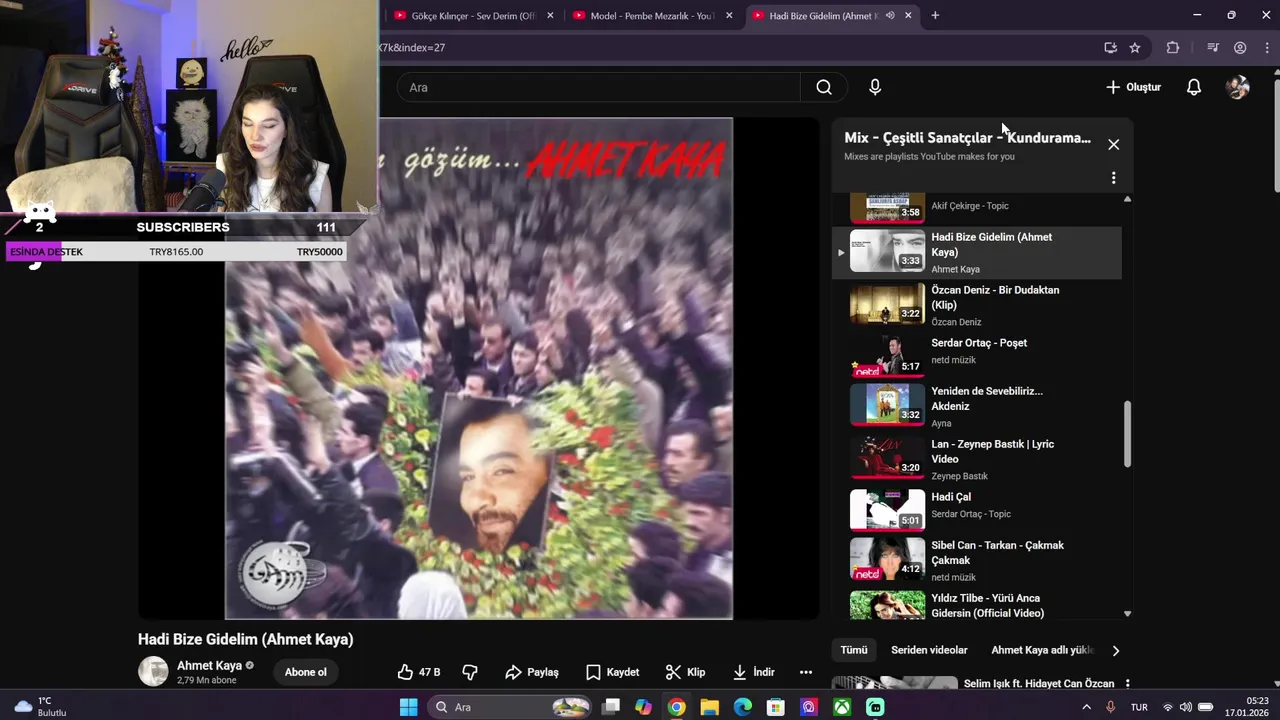Viewport: 1280px width, 720px height.
Task: Open Lan - Zeynep Bastık Lyric Video
Action: (977, 458)
